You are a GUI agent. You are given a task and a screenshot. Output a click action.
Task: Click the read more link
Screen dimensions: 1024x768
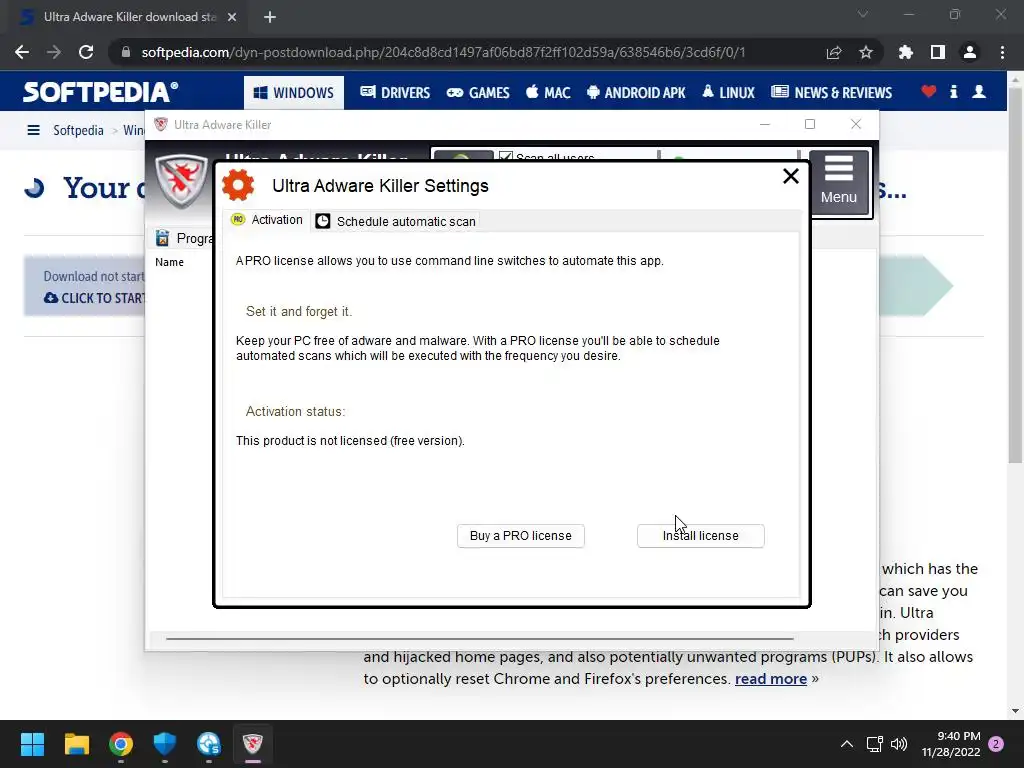pos(771,679)
